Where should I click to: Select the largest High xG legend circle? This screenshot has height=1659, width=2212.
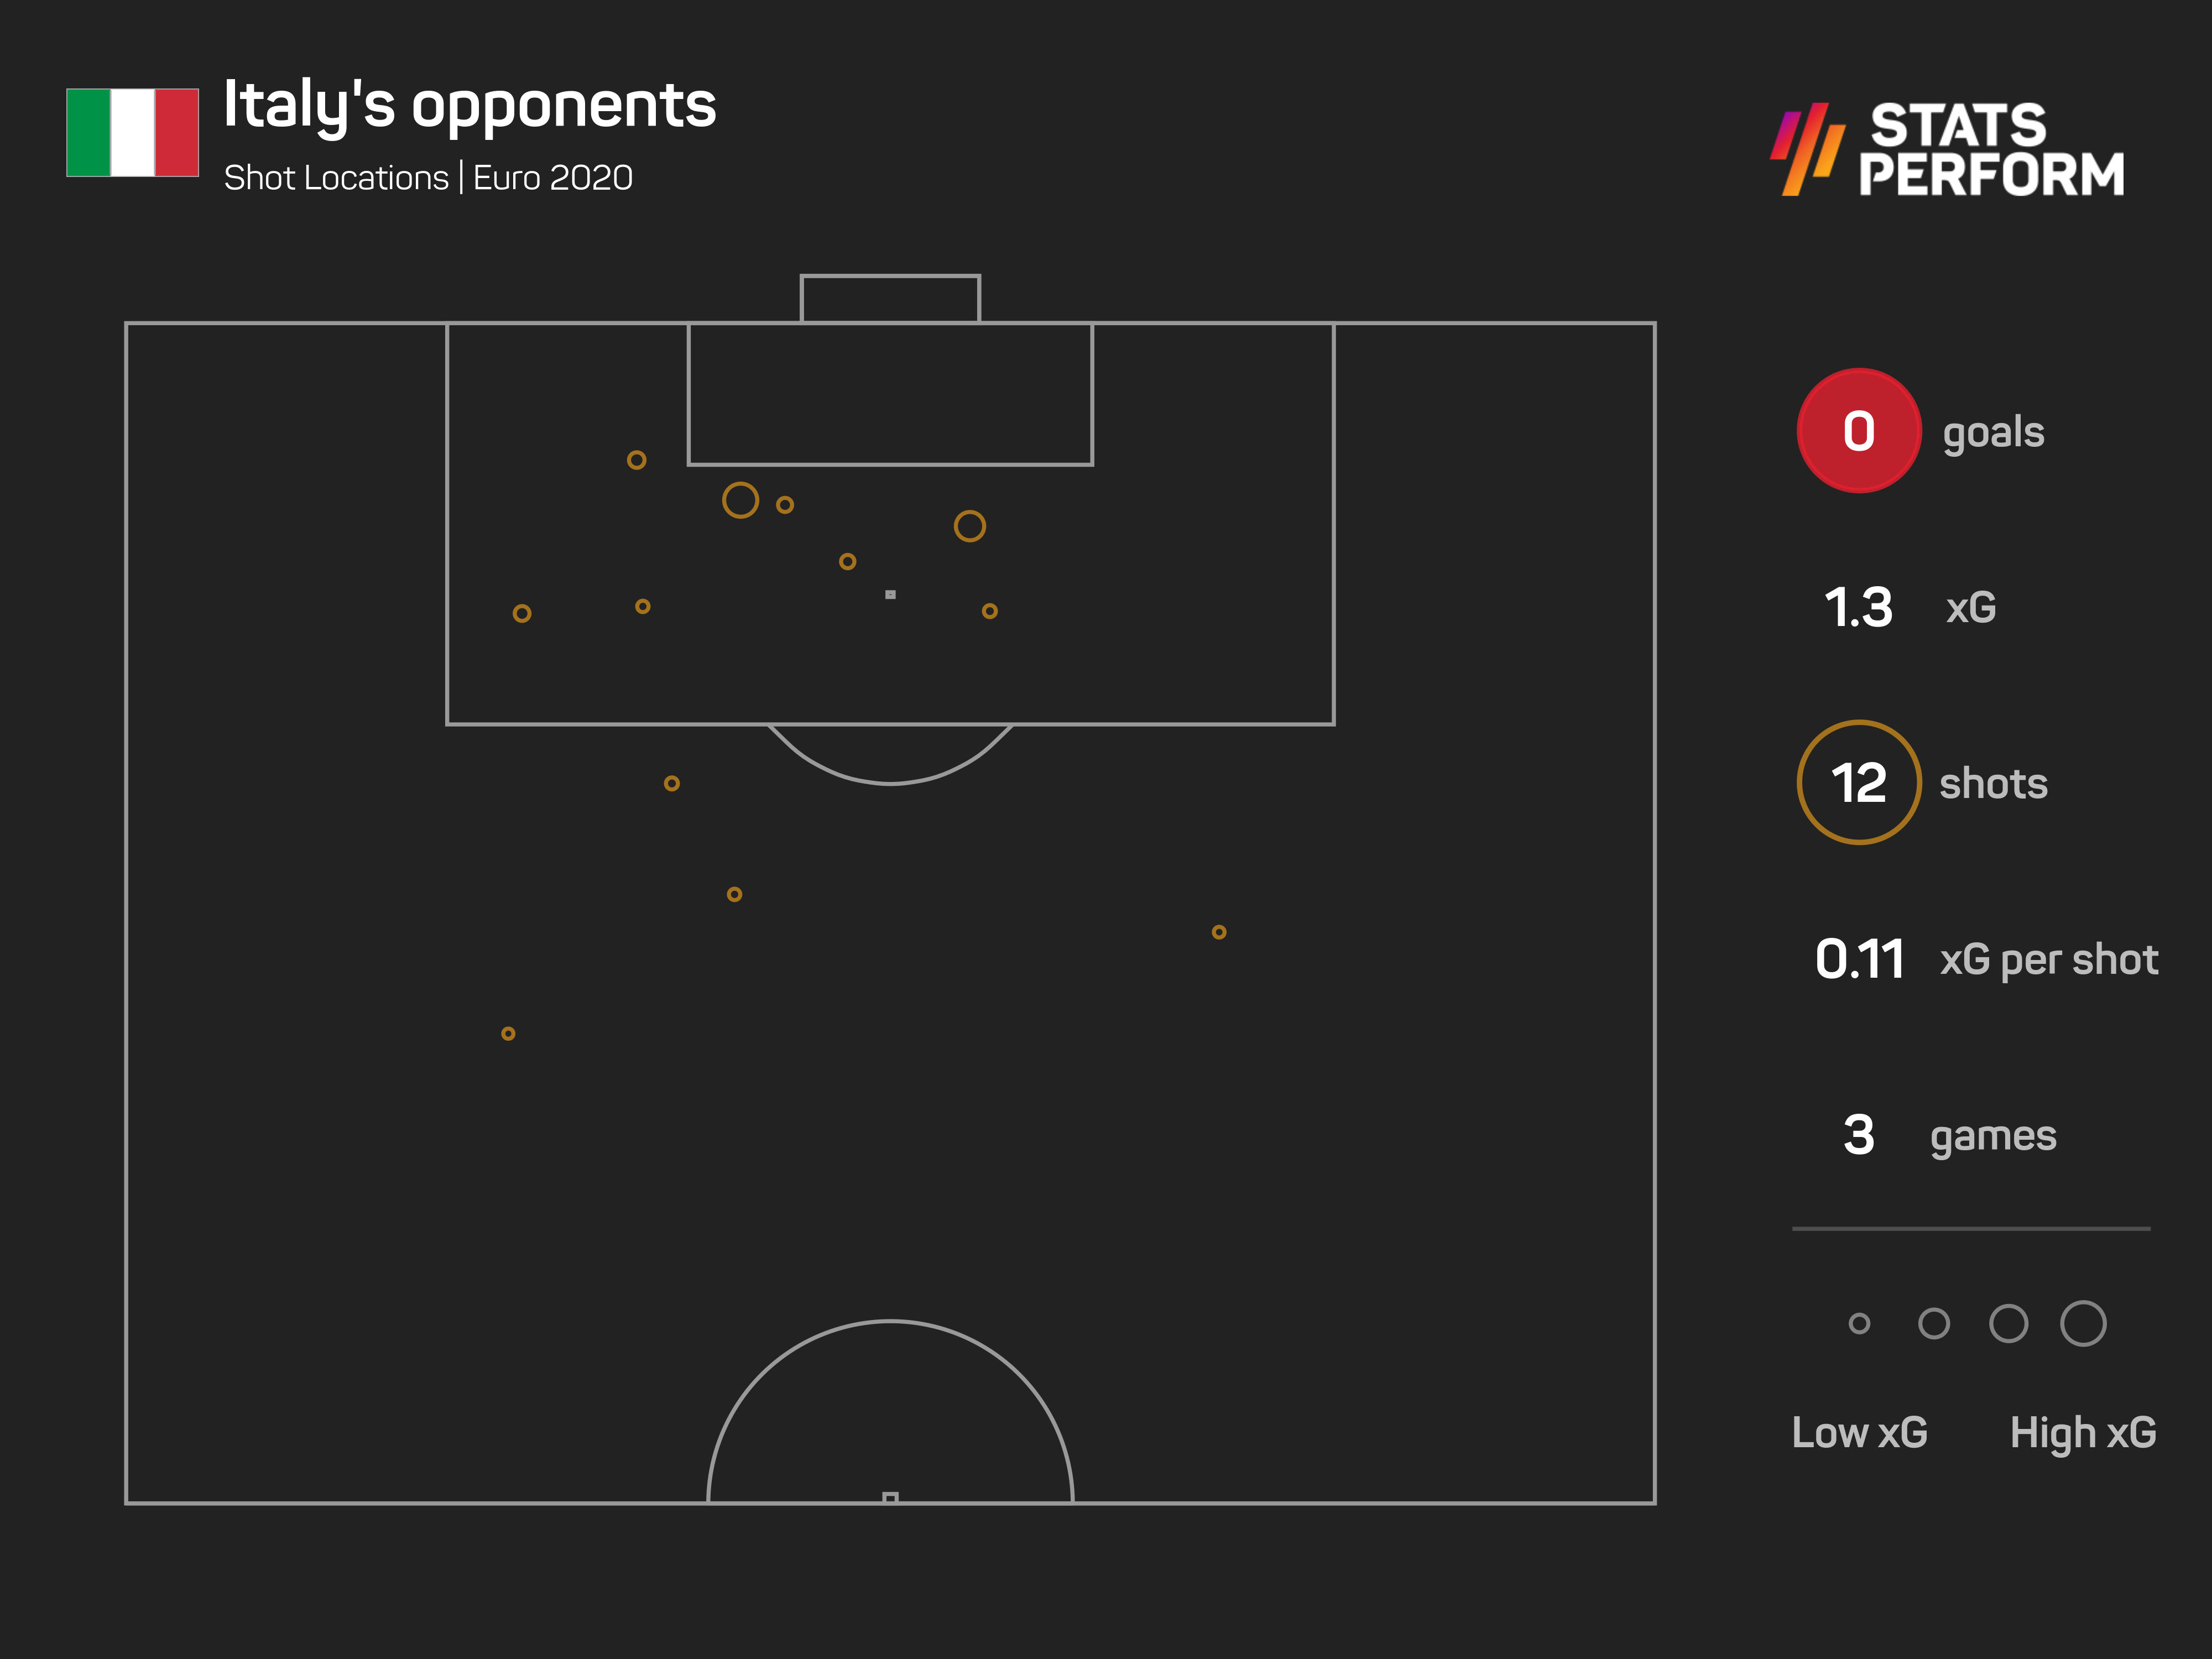tap(2083, 1324)
